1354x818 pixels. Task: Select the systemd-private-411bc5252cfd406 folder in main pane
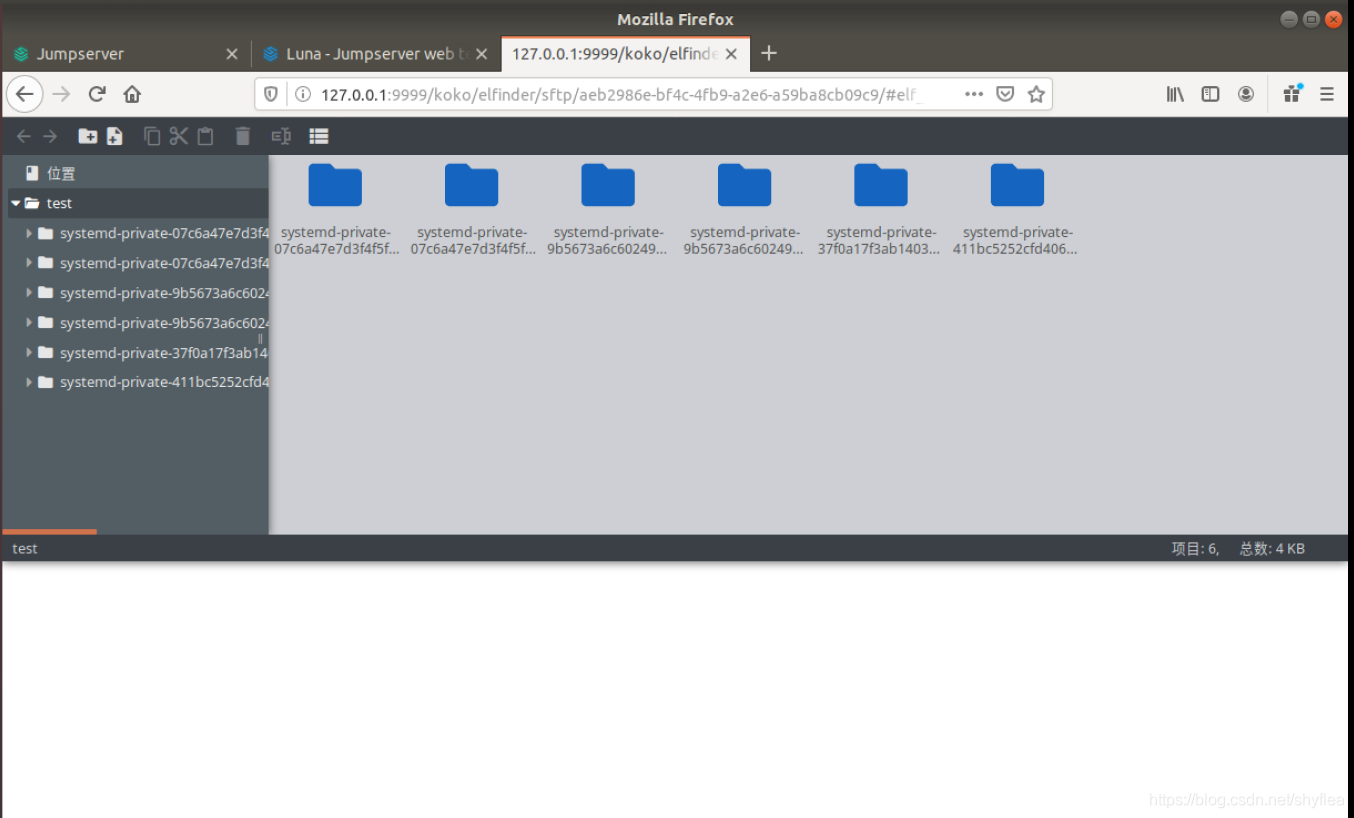(1017, 210)
